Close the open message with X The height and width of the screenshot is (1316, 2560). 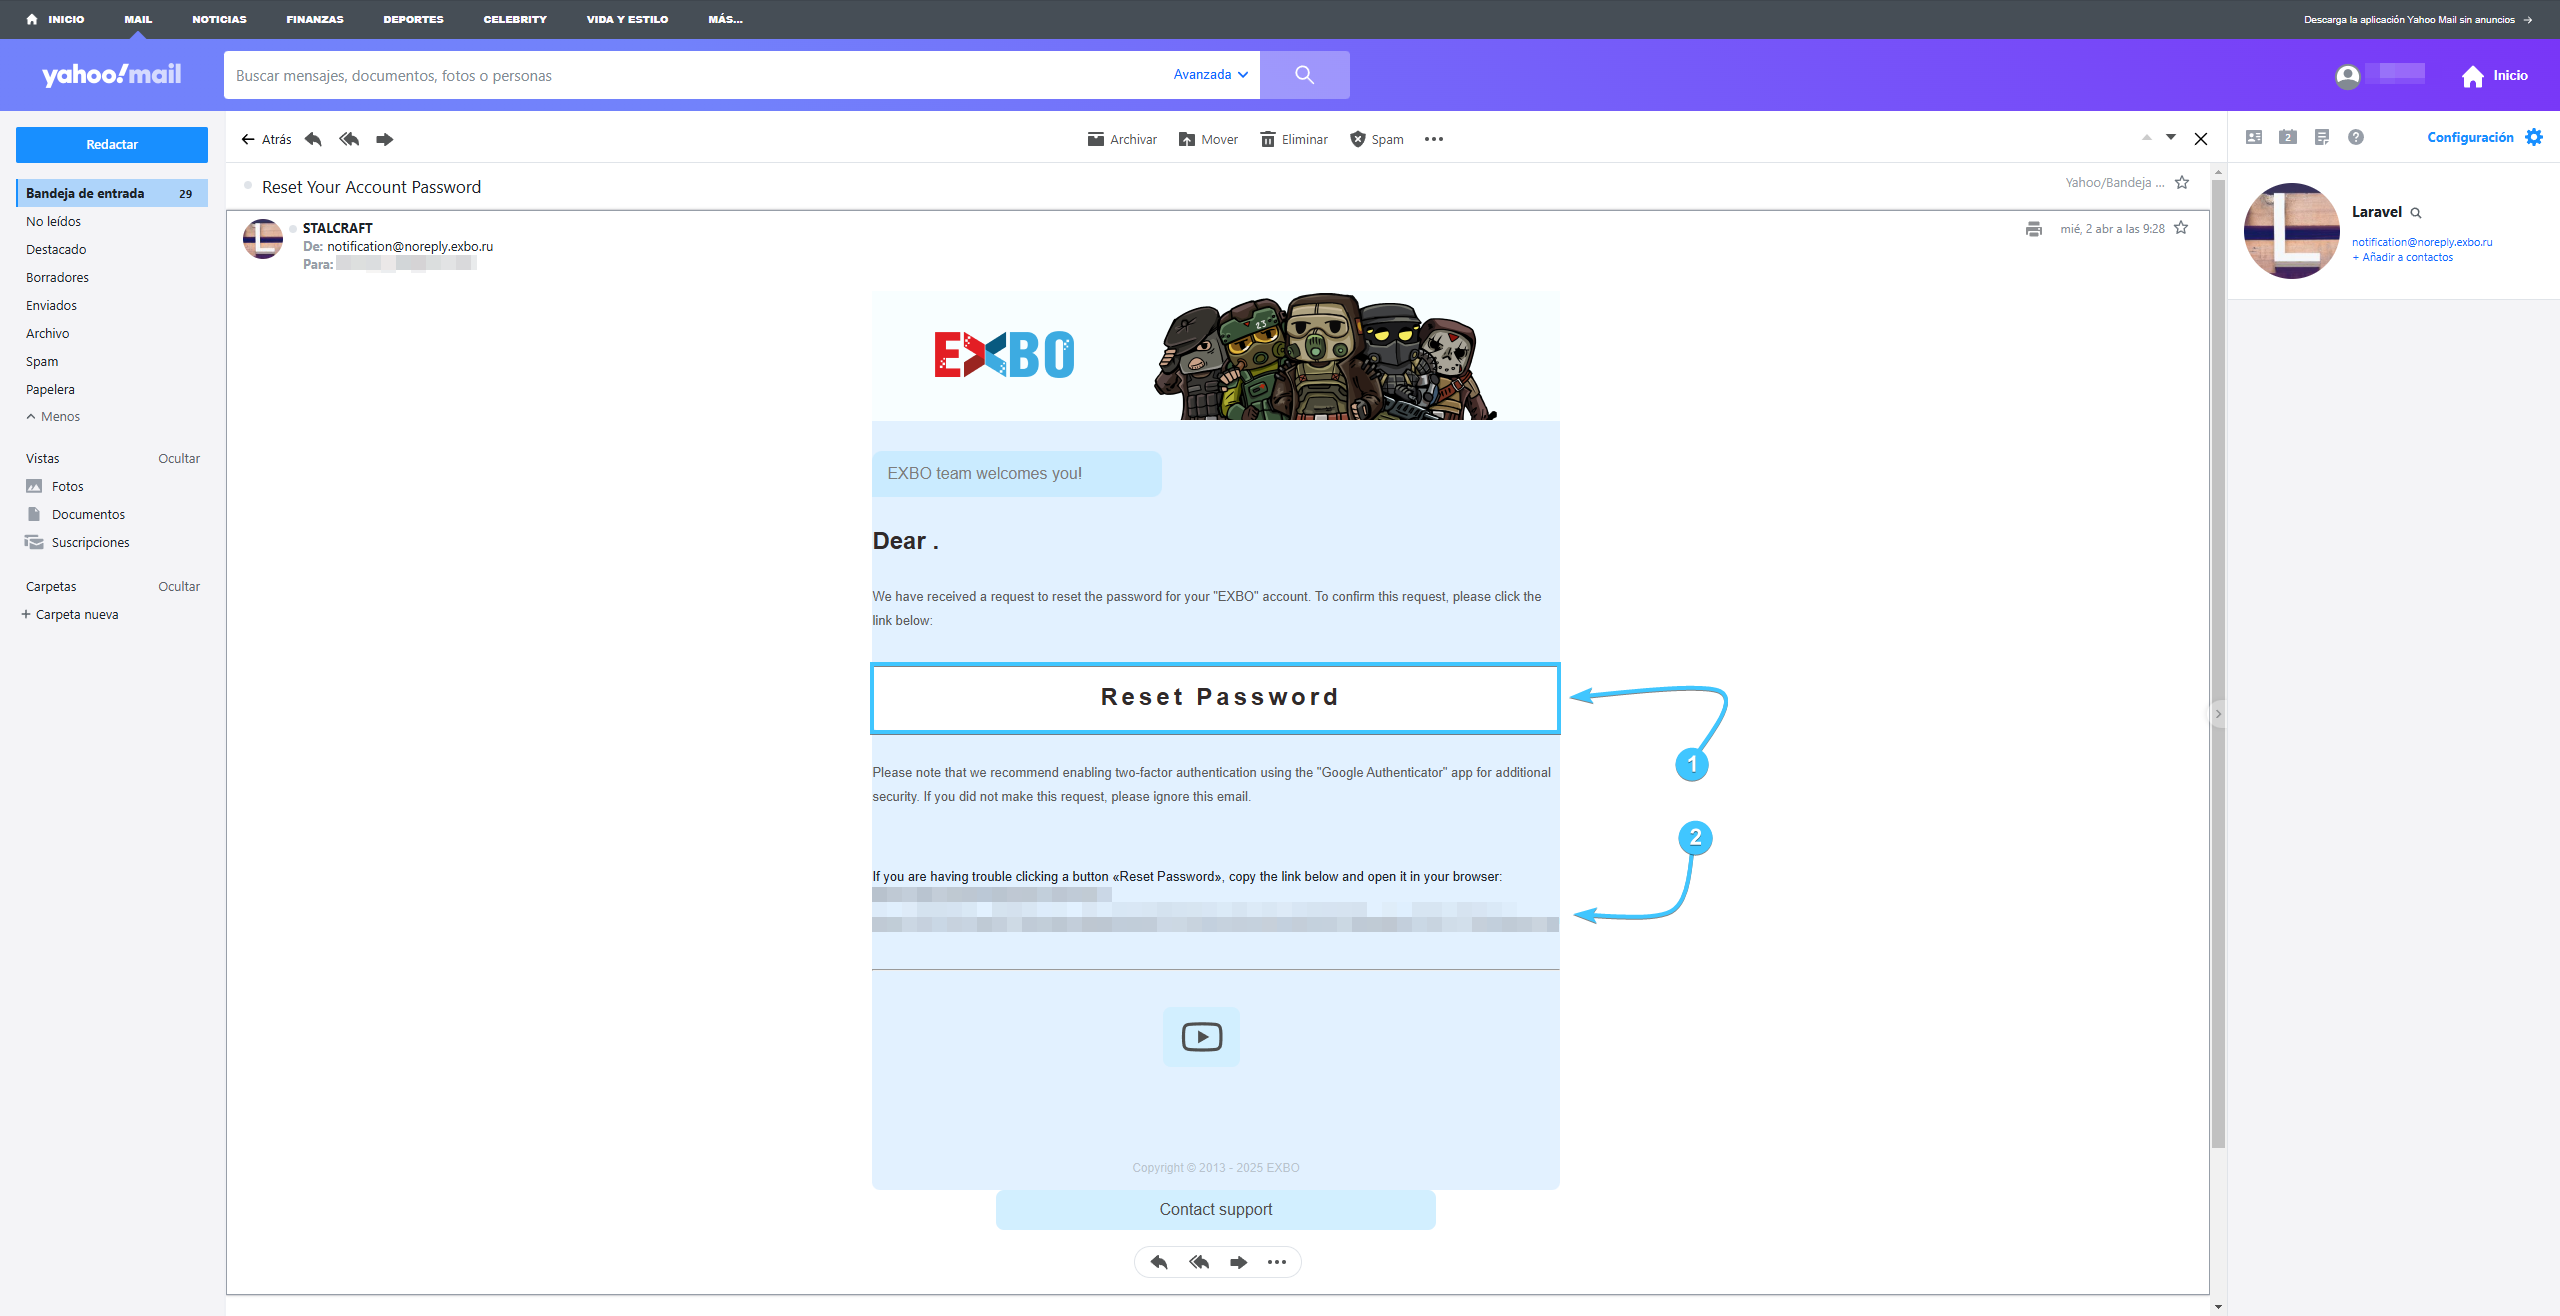click(2201, 139)
